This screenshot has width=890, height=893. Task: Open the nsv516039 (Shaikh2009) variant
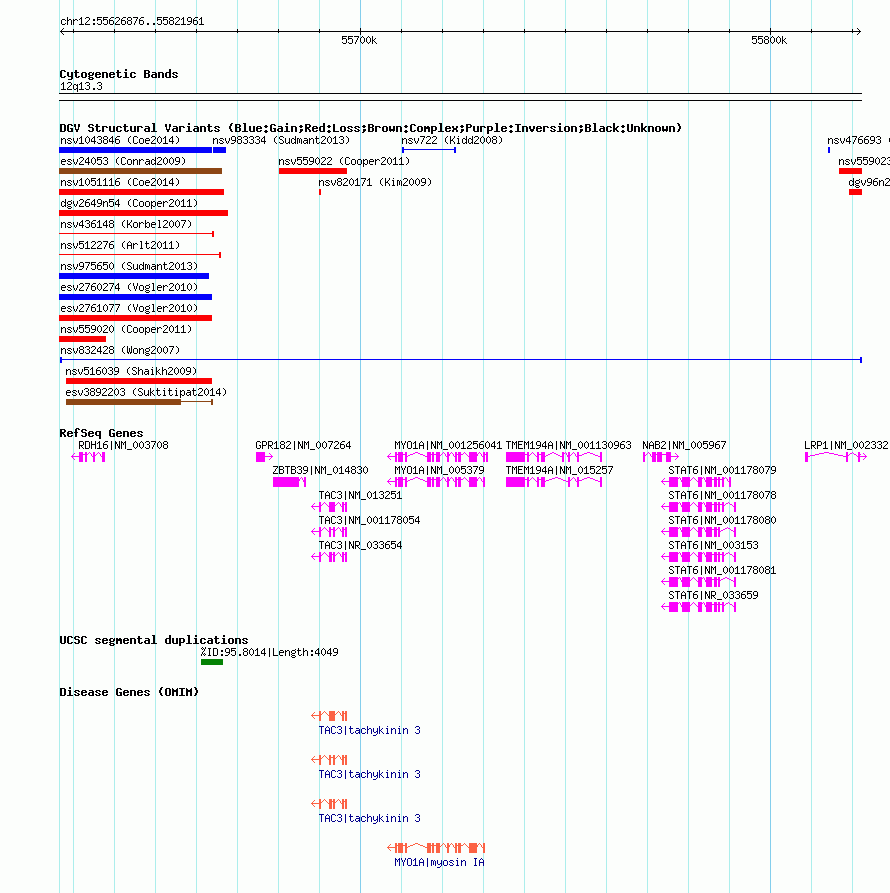coord(139,381)
